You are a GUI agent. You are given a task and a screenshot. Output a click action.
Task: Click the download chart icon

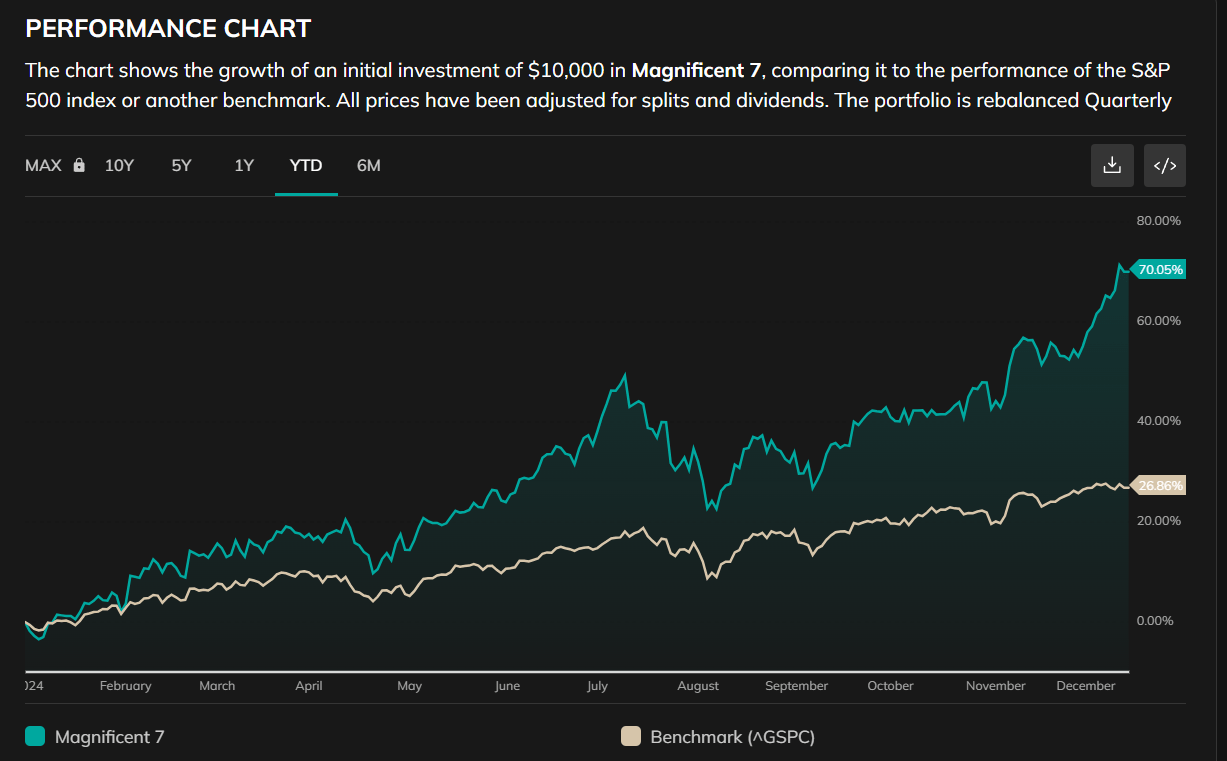pos(1112,165)
